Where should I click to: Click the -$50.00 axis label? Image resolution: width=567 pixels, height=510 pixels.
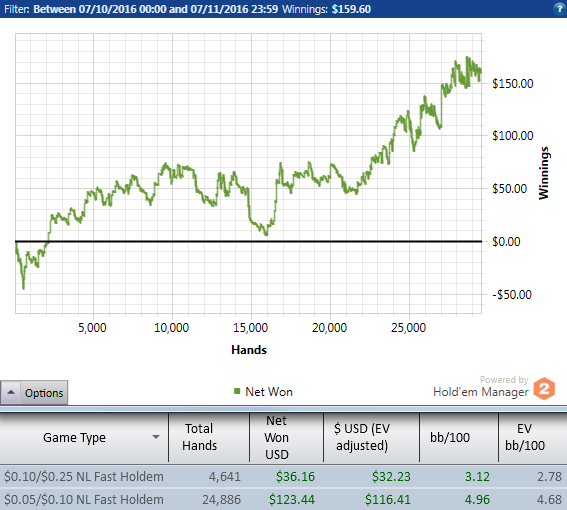512,294
